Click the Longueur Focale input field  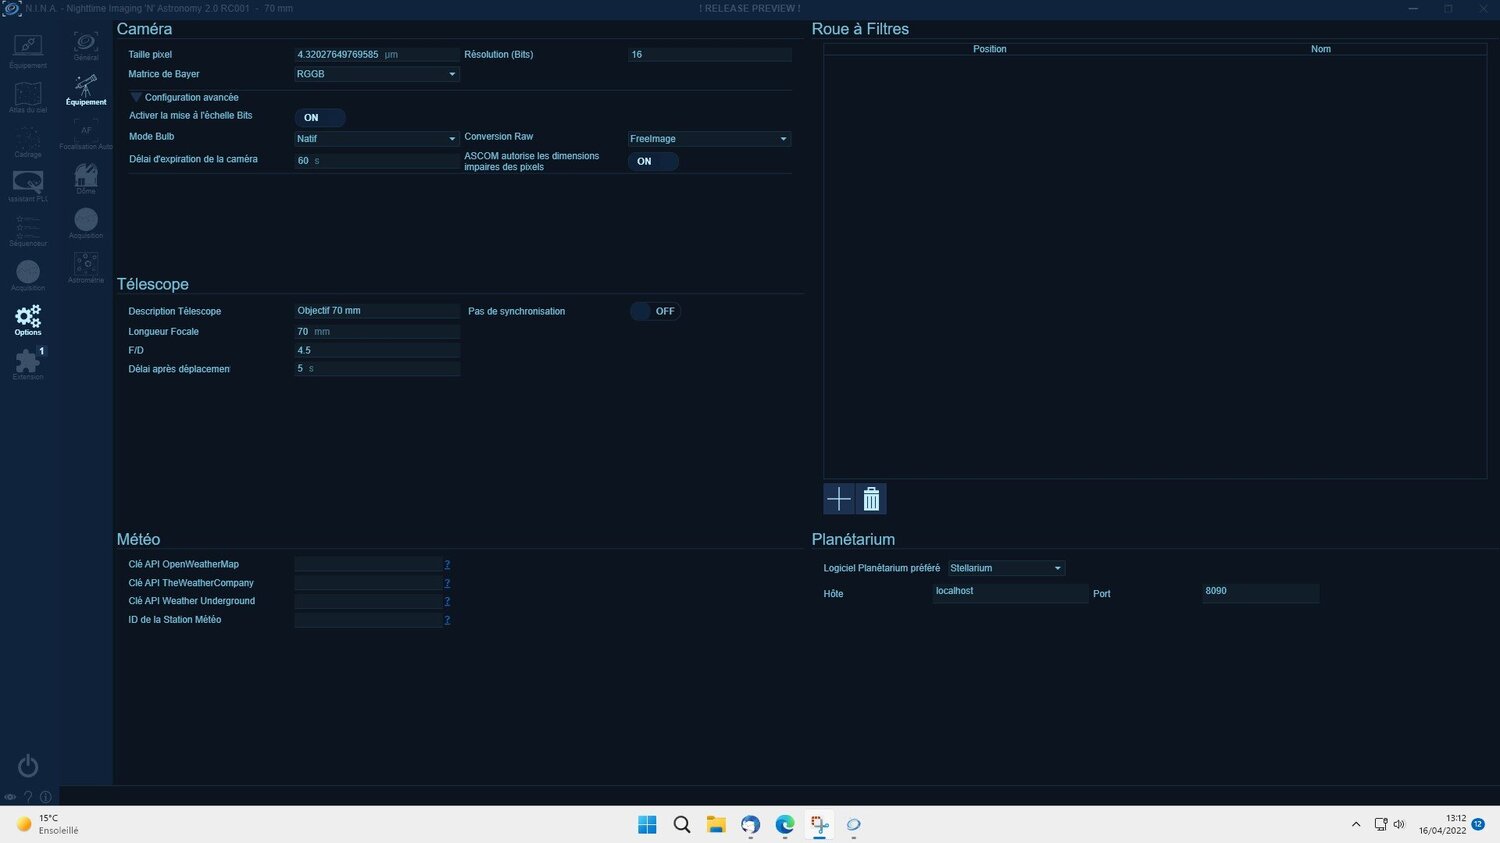377,331
